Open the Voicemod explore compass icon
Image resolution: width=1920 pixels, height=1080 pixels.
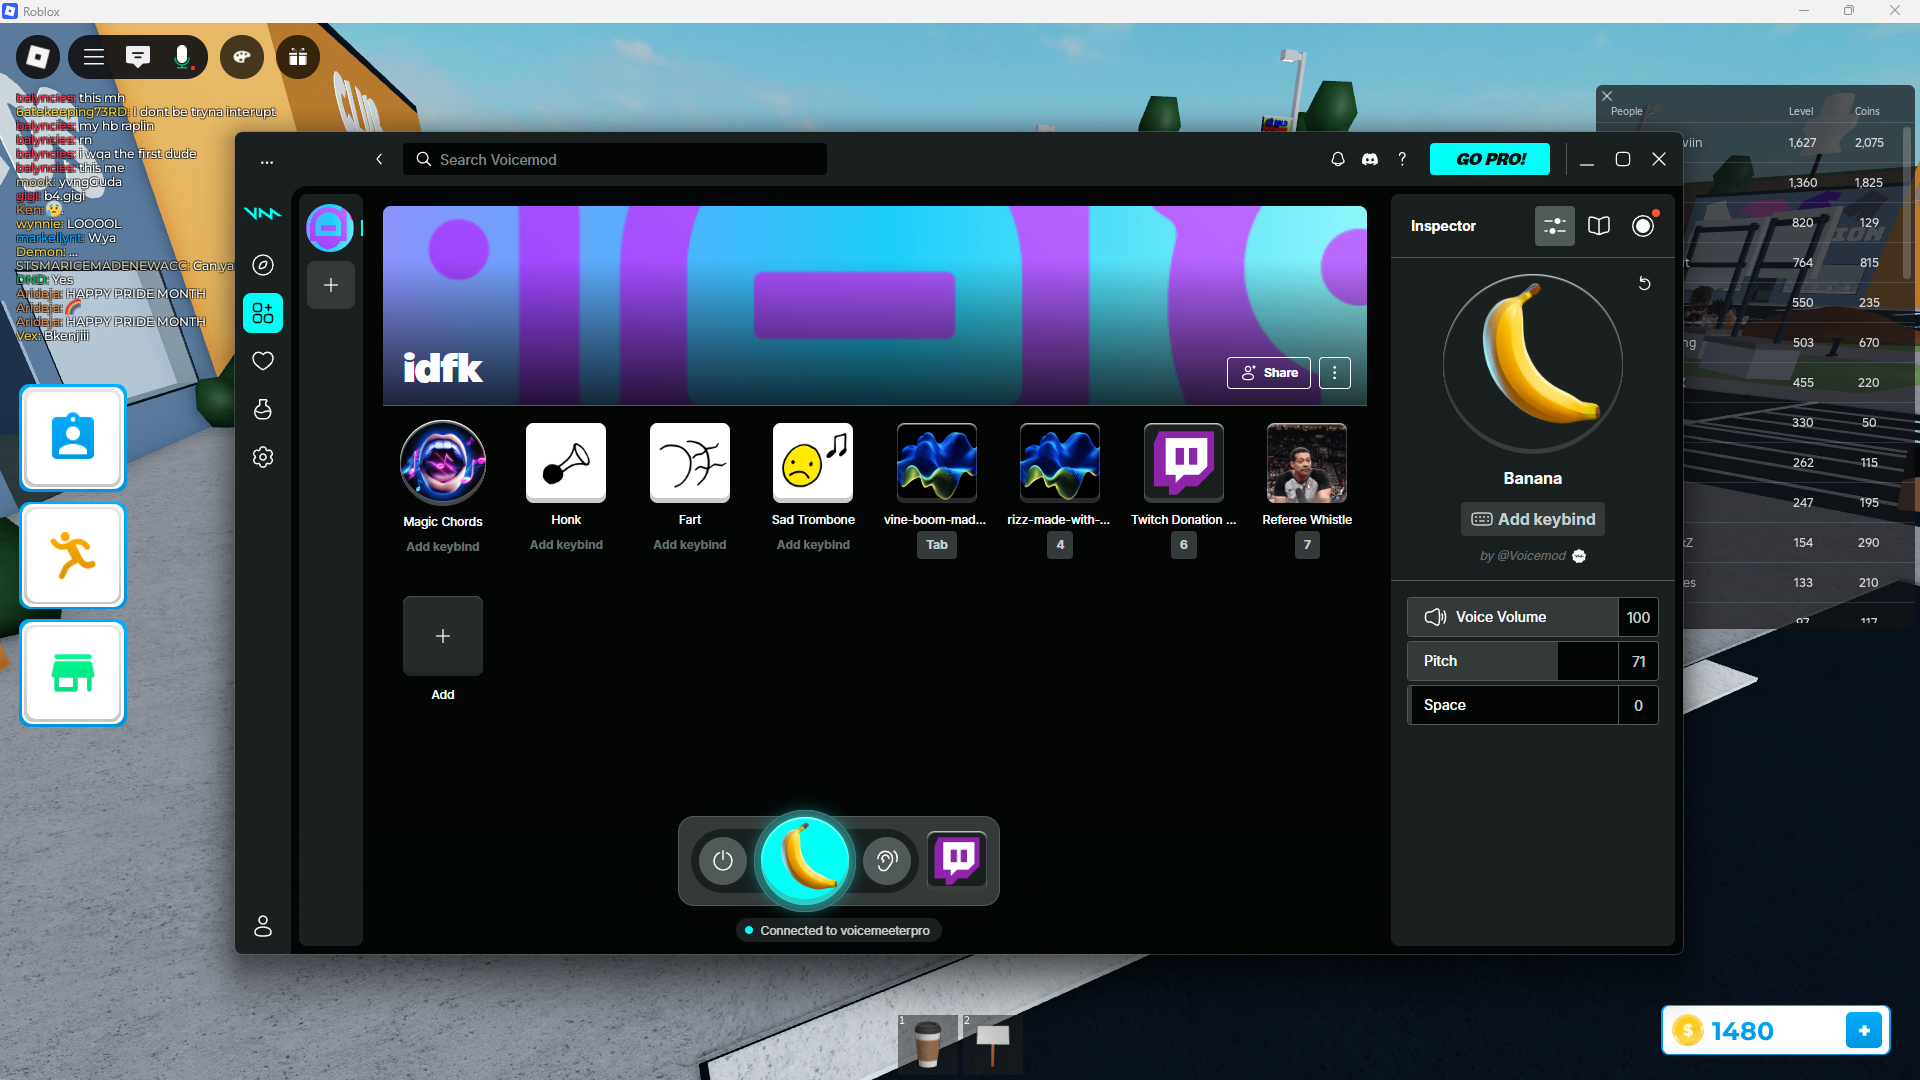263,265
